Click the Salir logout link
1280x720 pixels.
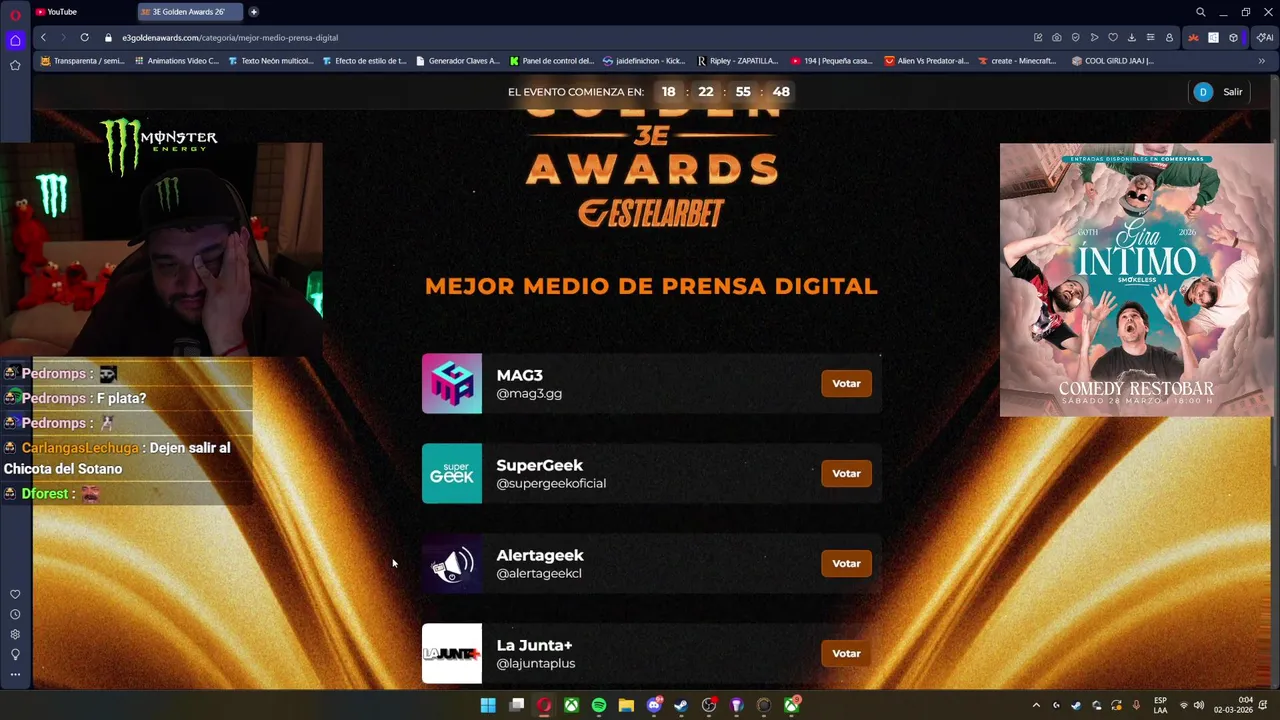[x=1232, y=92]
